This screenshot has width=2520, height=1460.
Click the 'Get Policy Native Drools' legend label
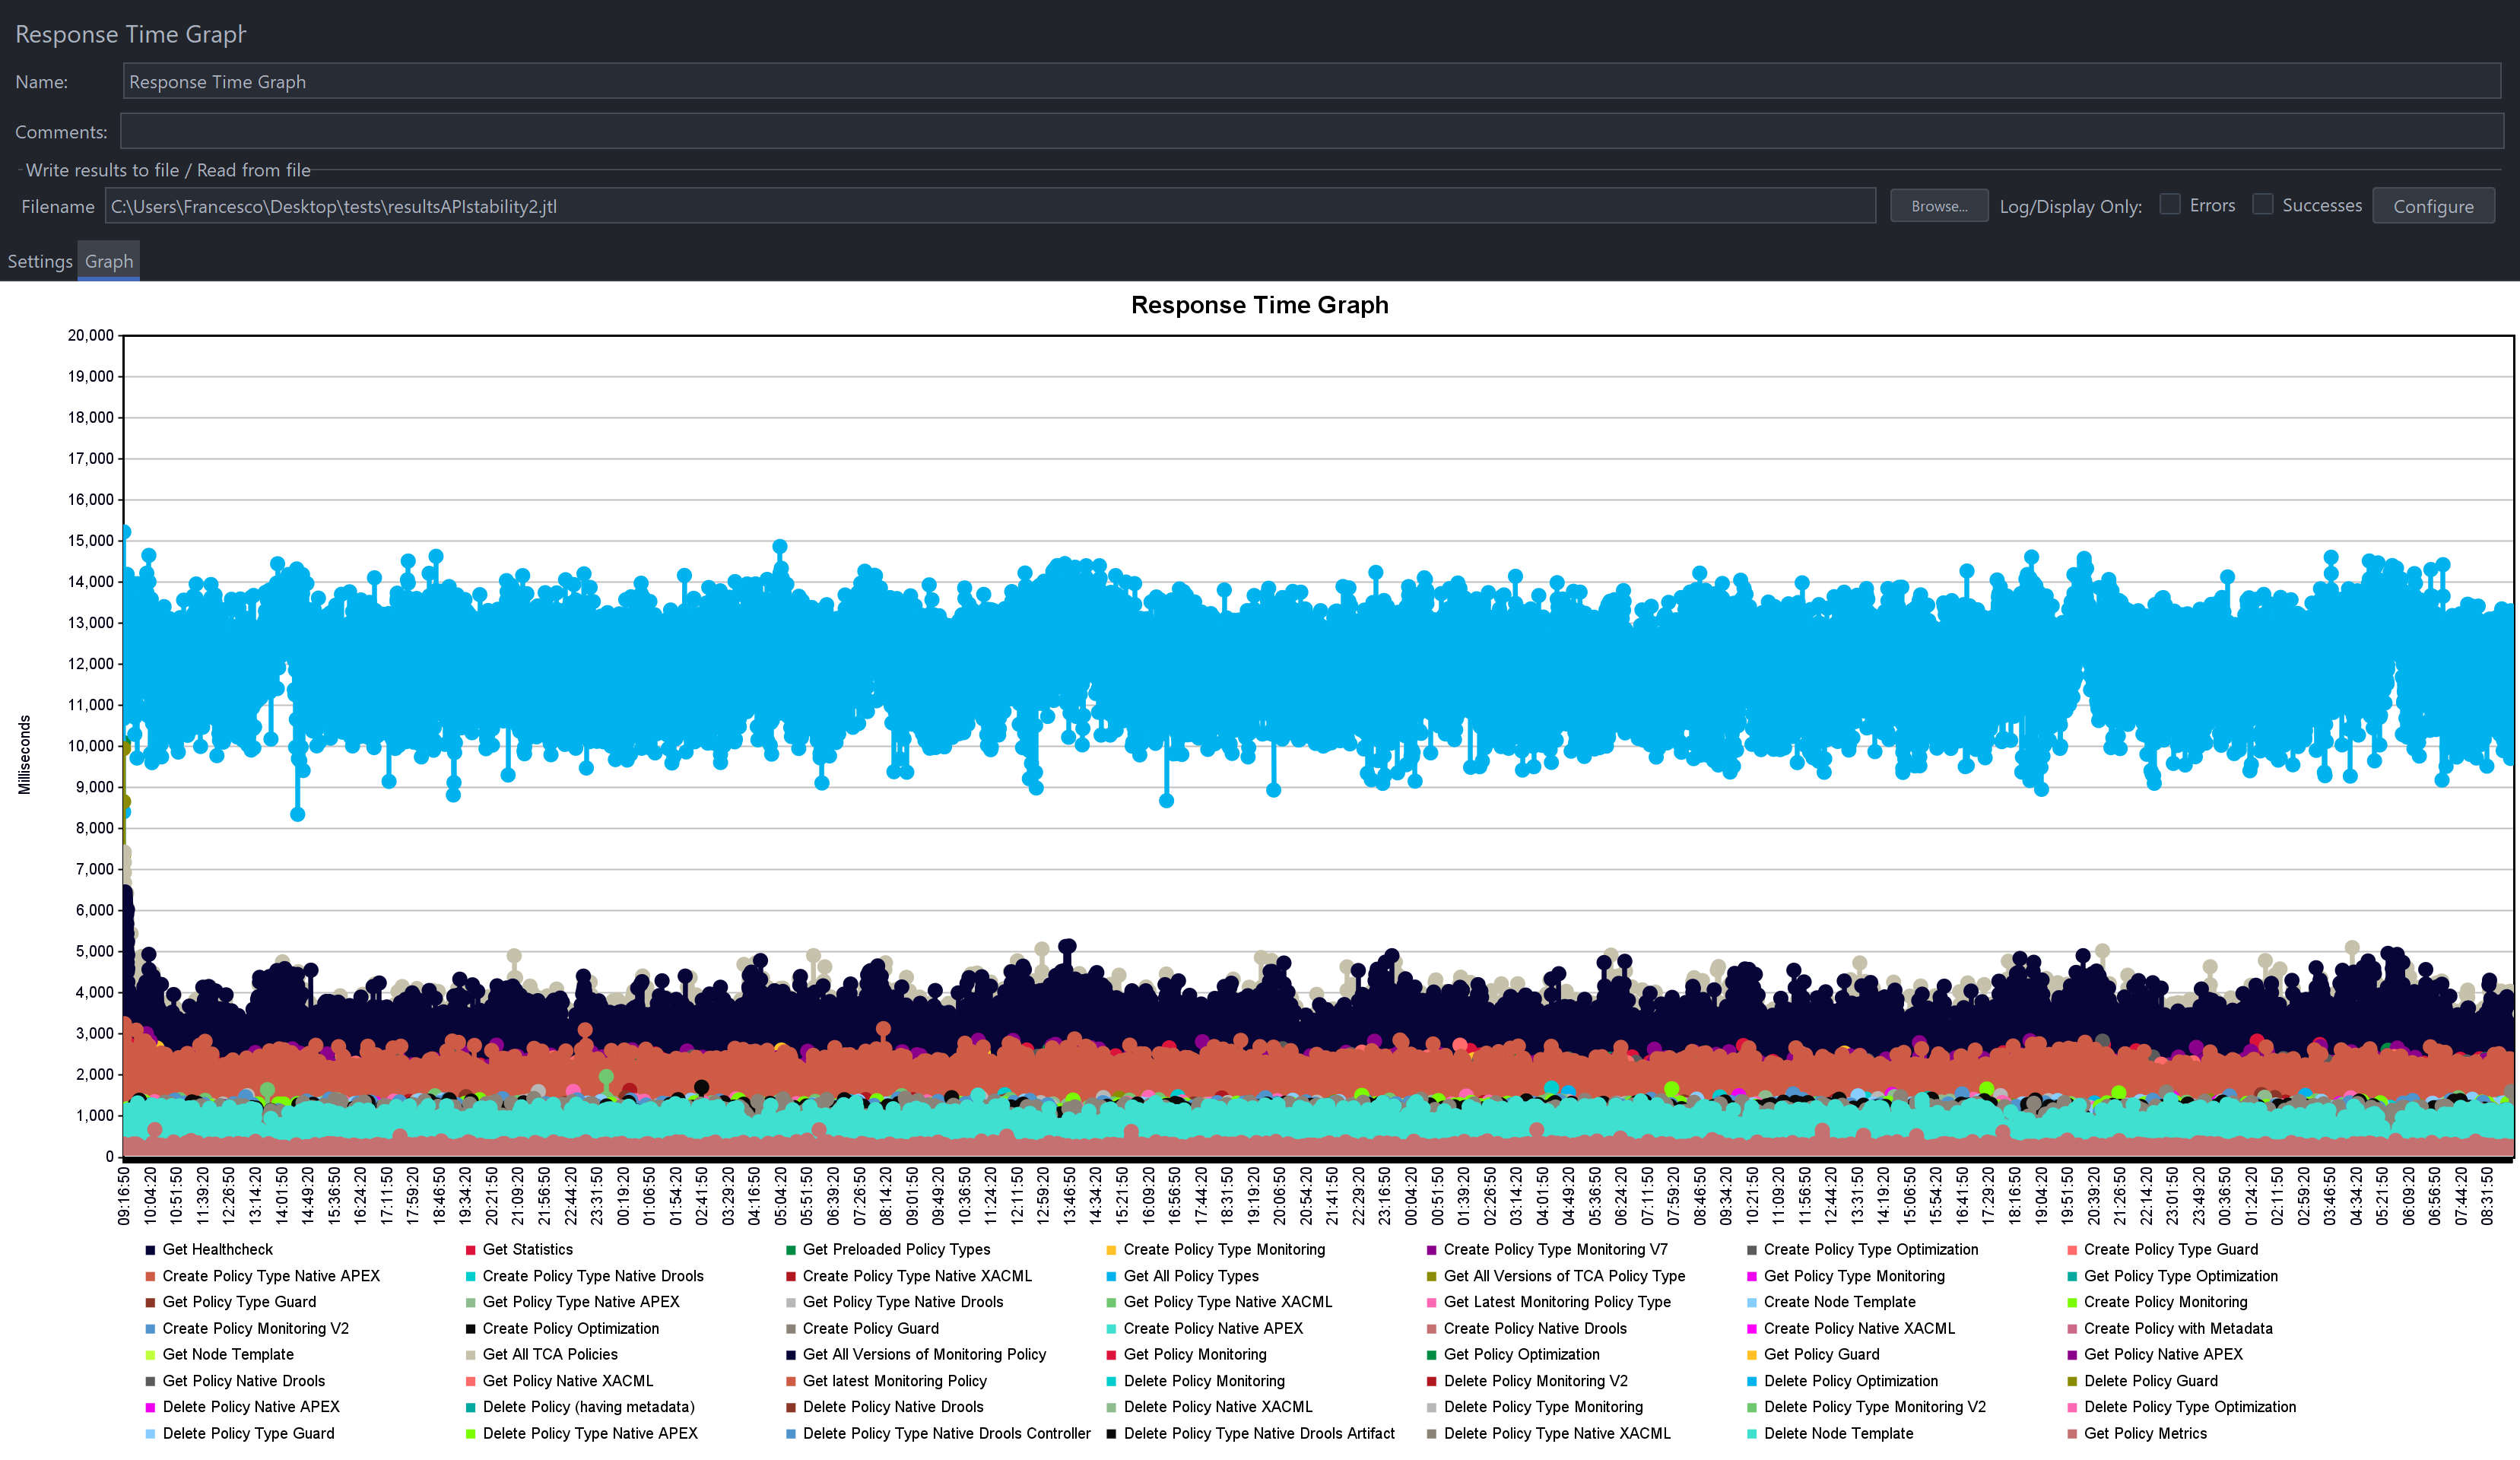pyautogui.click(x=243, y=1381)
